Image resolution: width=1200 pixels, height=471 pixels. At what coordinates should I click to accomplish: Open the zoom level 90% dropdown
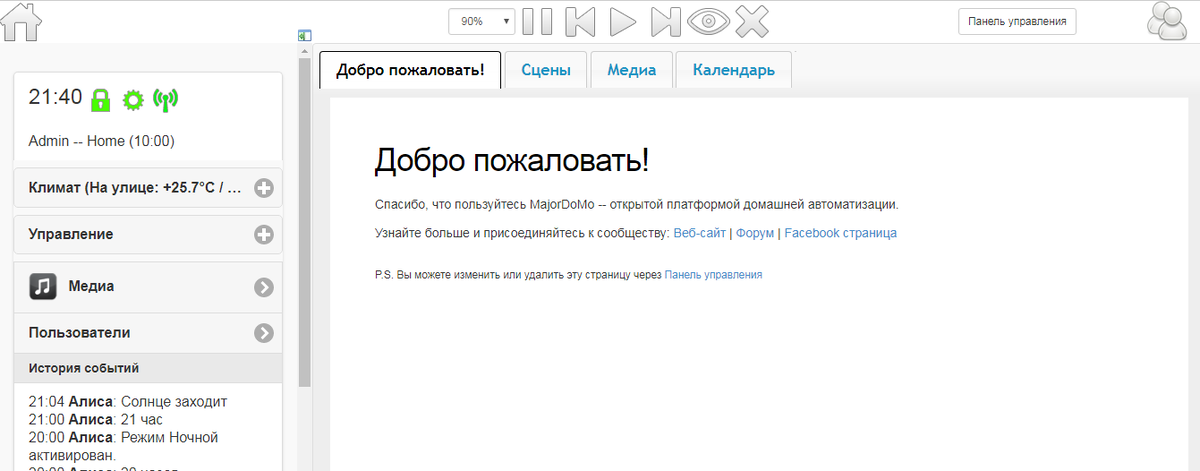(x=482, y=20)
